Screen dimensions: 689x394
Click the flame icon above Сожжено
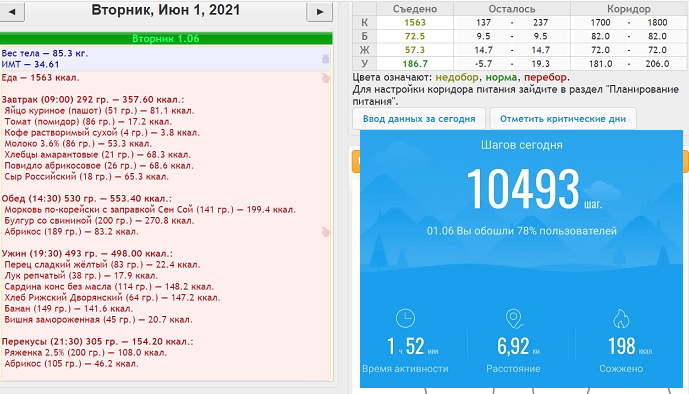621,319
